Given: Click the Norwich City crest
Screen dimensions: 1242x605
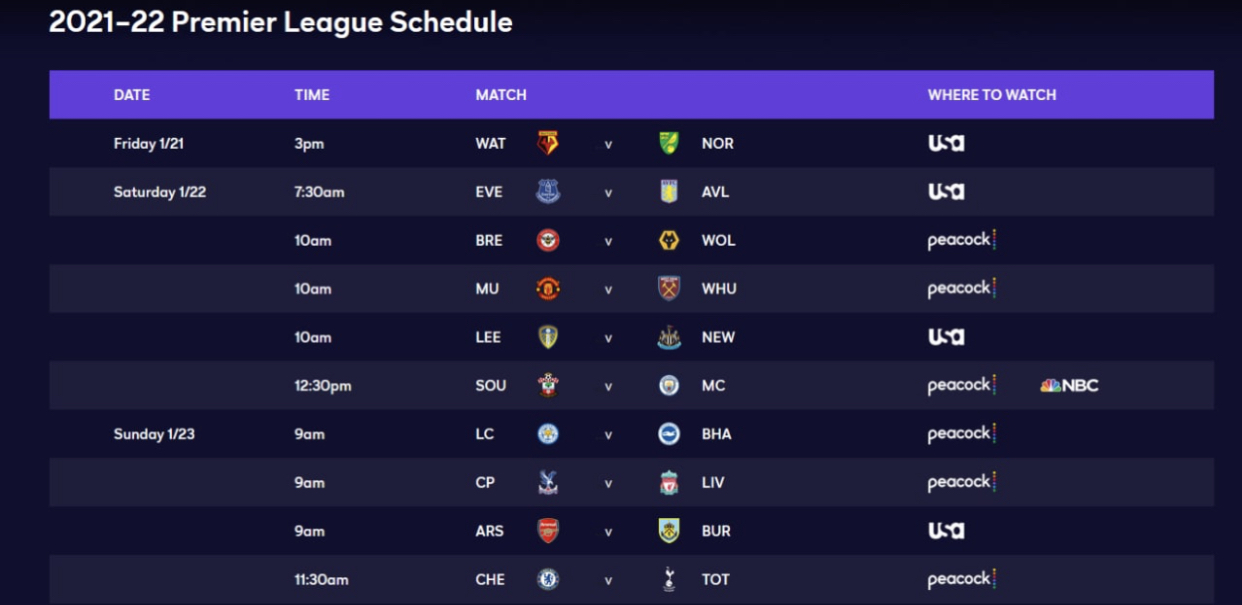Looking at the screenshot, I should tap(669, 143).
